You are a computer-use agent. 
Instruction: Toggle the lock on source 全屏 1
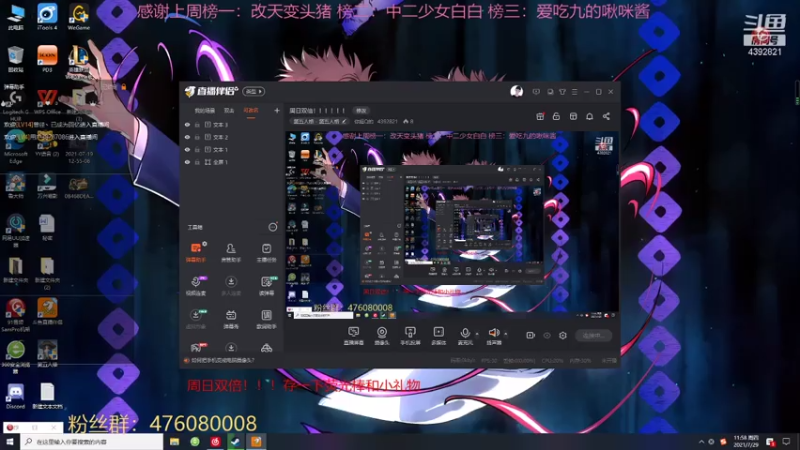(x=197, y=162)
